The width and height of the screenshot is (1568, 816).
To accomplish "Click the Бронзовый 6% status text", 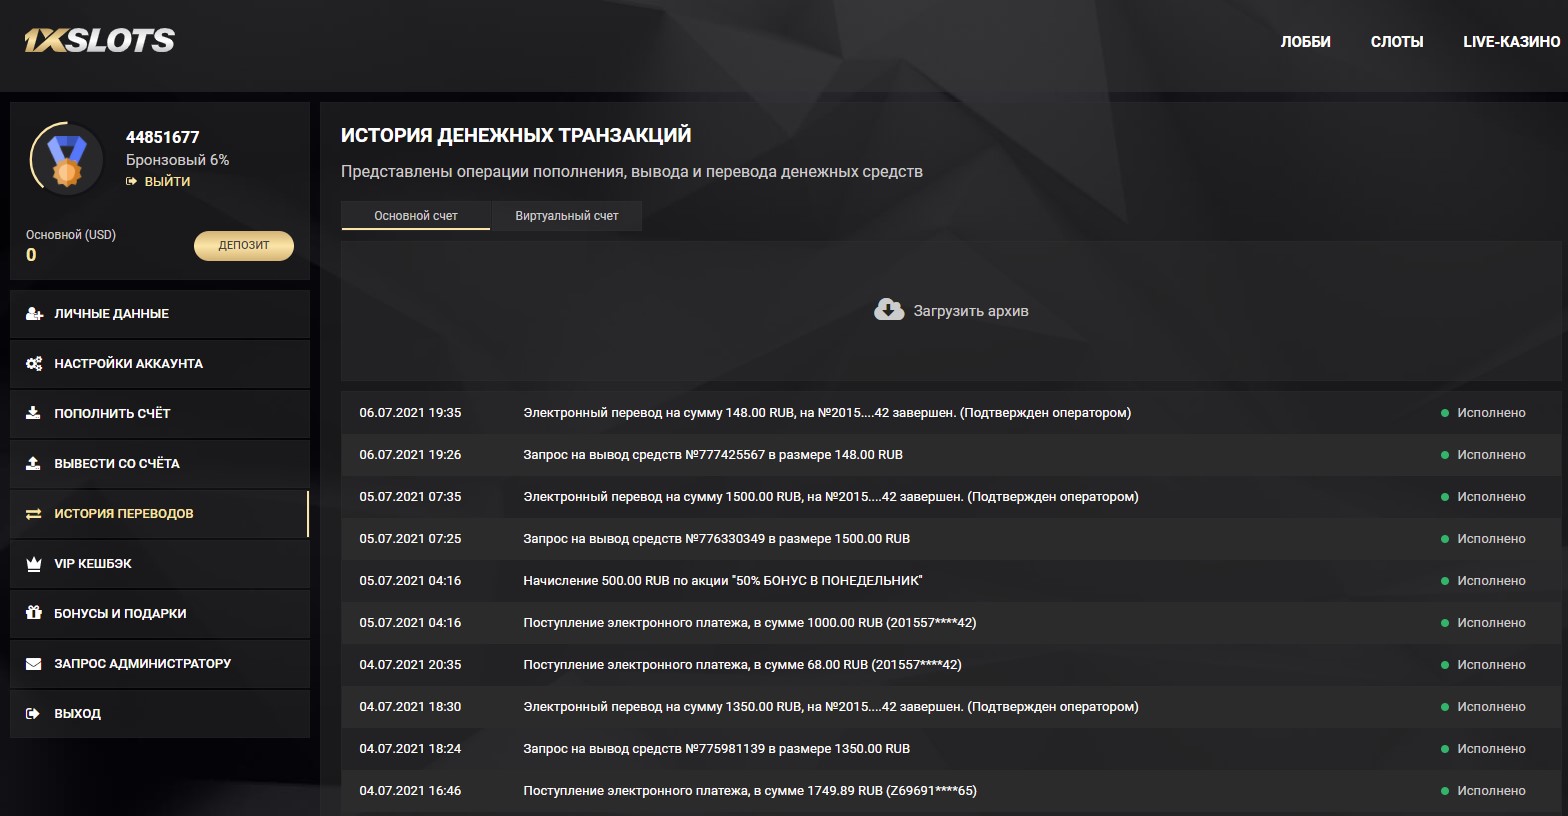I will click(x=178, y=160).
